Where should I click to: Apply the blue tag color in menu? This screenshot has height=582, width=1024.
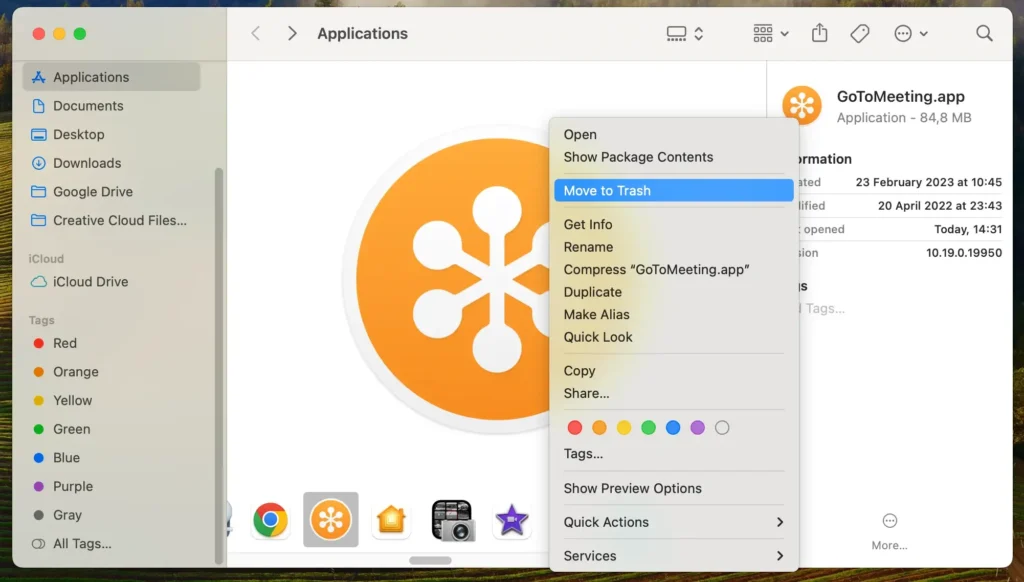673,428
